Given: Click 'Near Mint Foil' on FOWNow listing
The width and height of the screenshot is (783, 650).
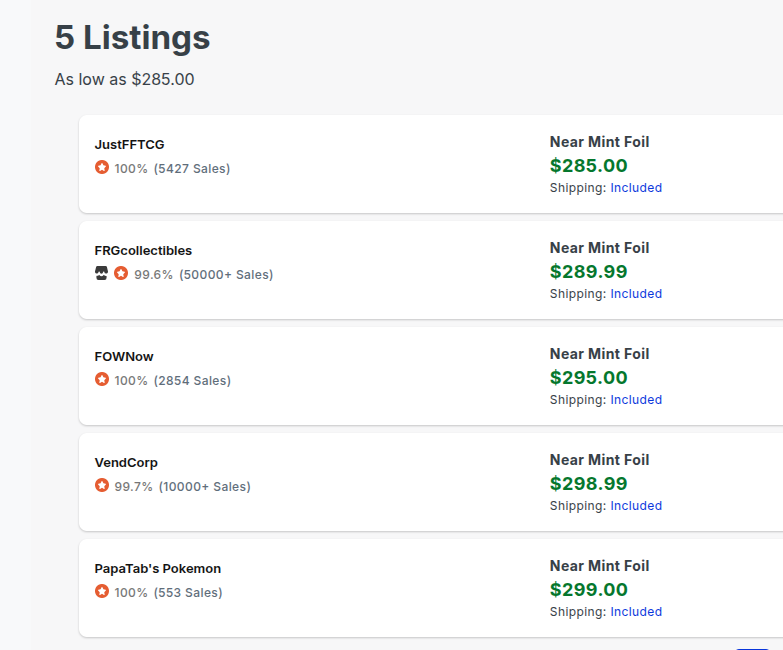Looking at the screenshot, I should click(x=599, y=354).
